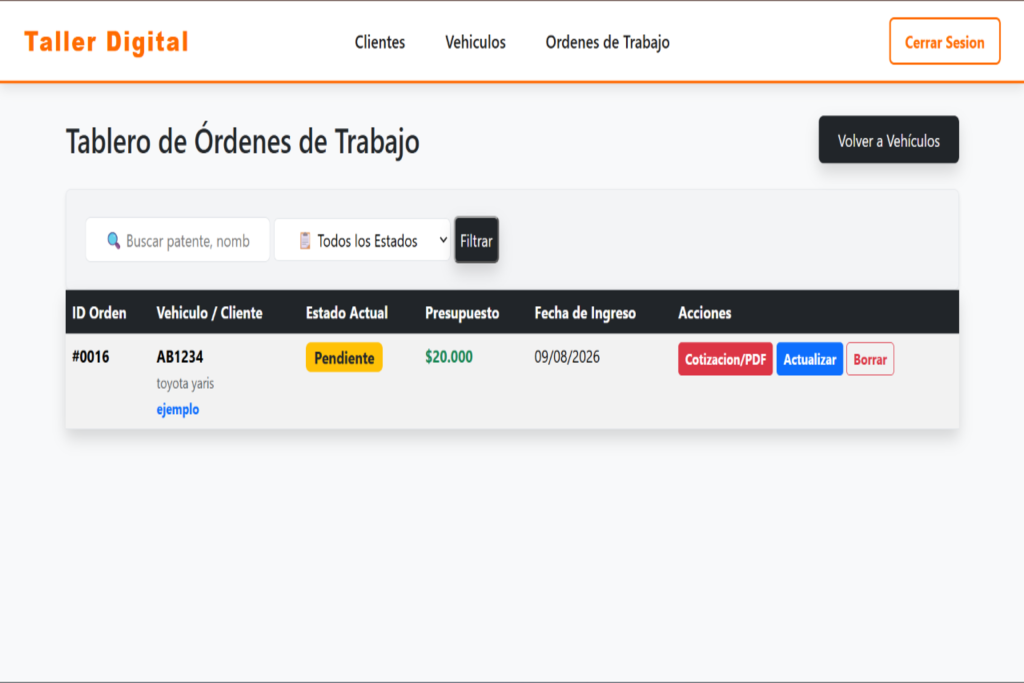Click the Volver a Vehículos button
1024x683 pixels.
pos(888,140)
